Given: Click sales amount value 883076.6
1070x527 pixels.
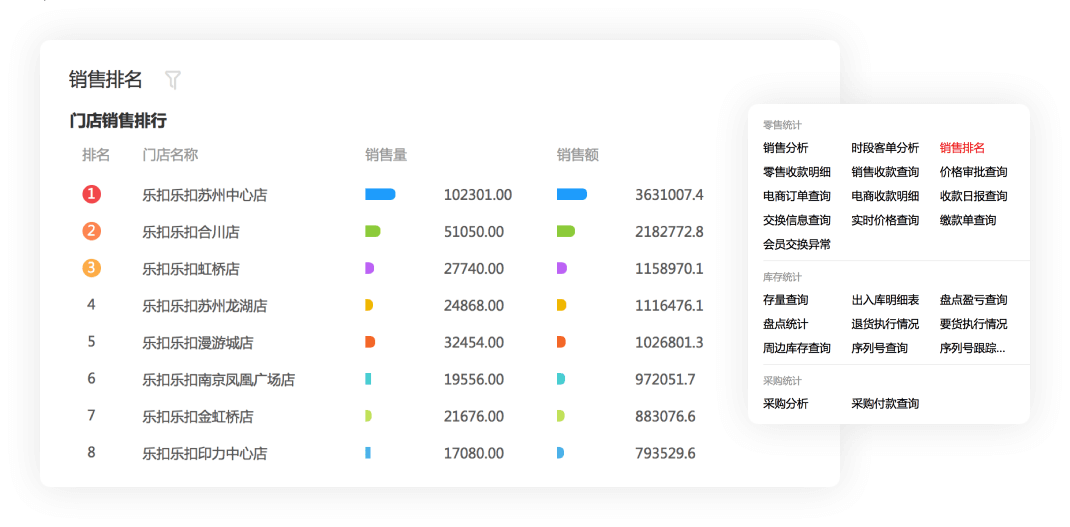Looking at the screenshot, I should tap(665, 416).
